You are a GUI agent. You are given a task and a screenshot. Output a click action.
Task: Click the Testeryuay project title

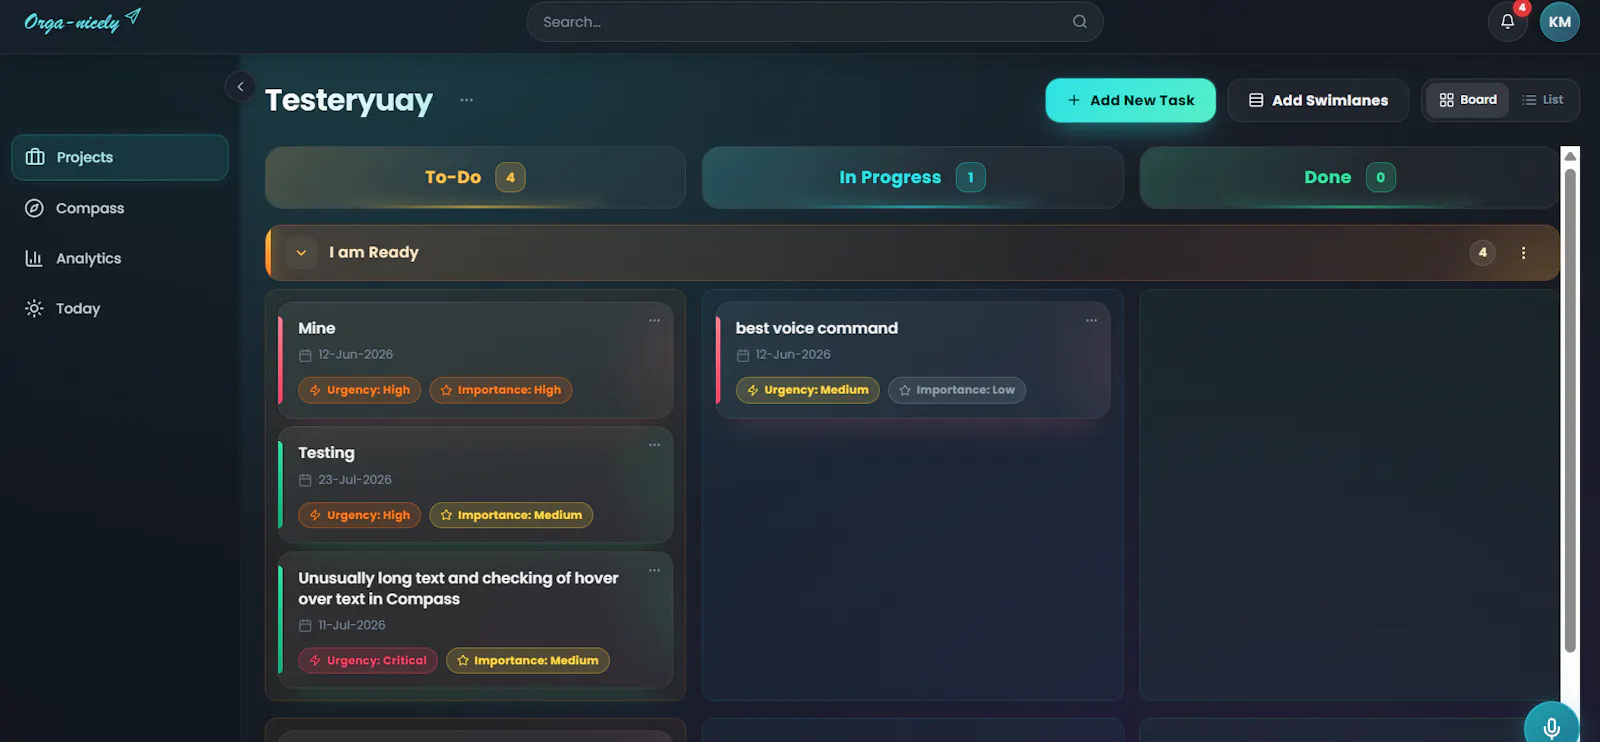349,100
